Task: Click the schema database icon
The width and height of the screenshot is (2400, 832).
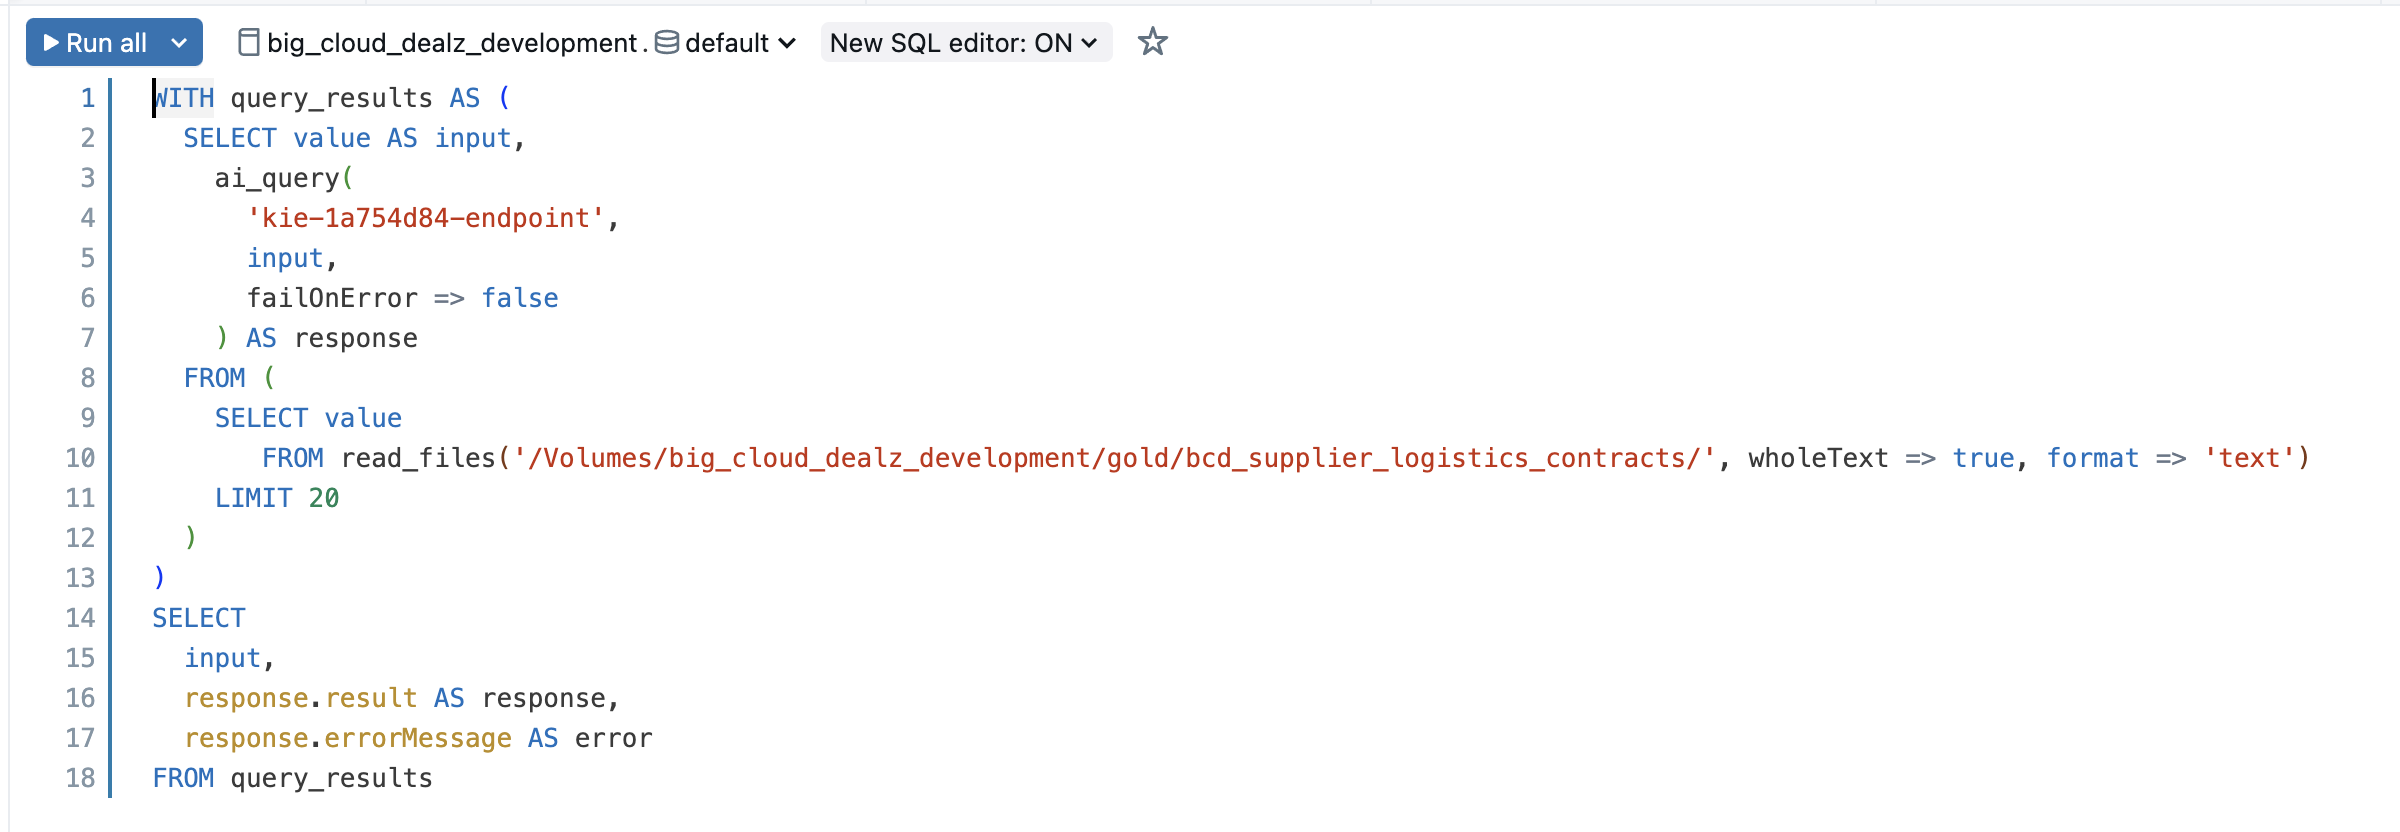Action: click(x=667, y=43)
